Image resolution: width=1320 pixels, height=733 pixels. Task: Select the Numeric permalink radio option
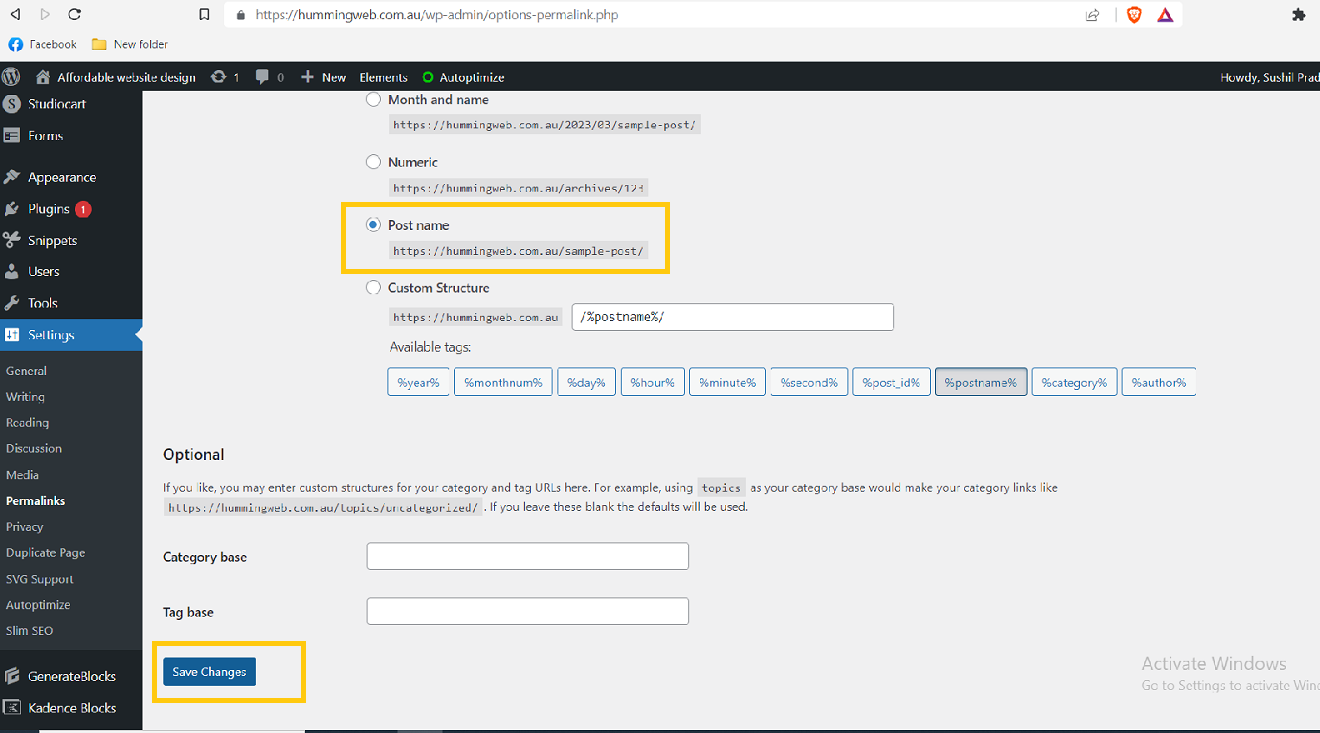373,162
